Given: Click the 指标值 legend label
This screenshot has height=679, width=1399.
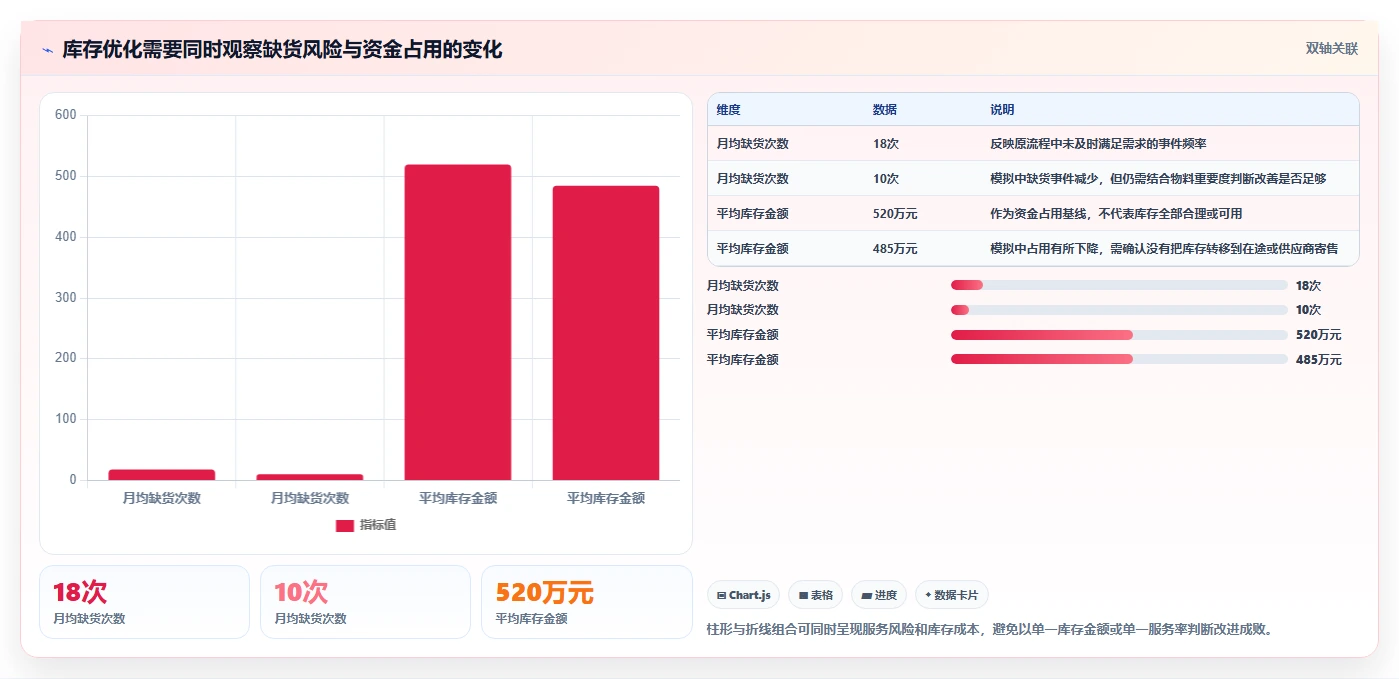Looking at the screenshot, I should pyautogui.click(x=378, y=525).
